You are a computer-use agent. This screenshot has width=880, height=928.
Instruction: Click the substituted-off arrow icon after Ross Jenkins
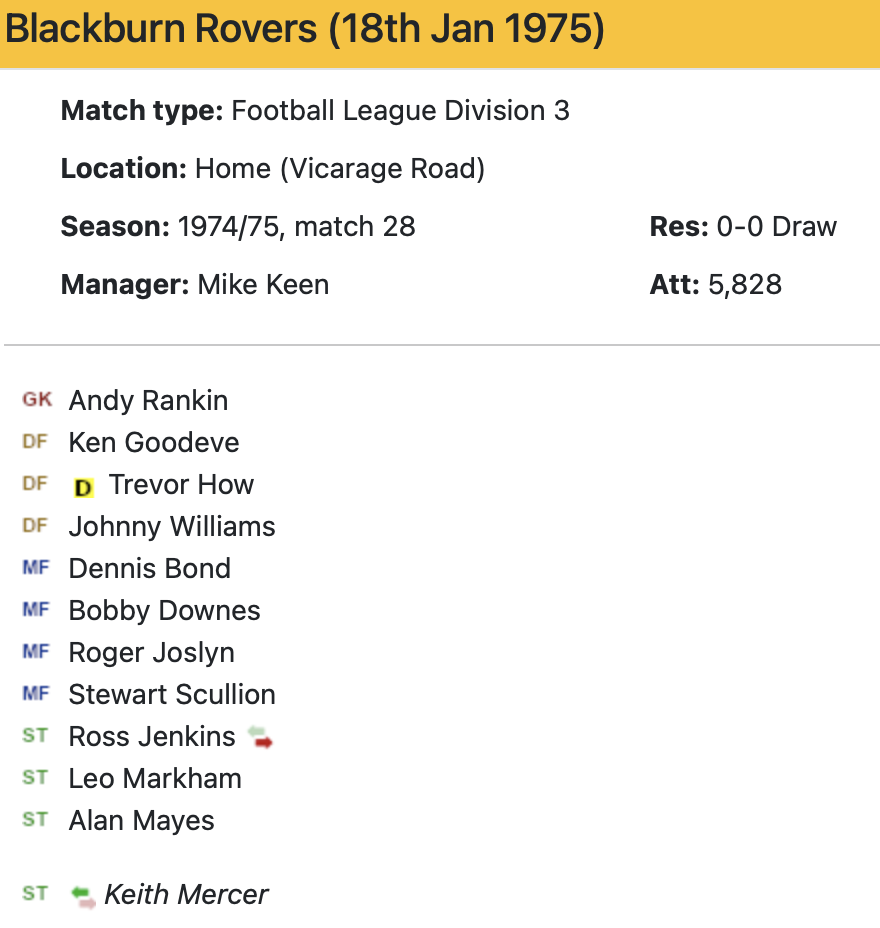[261, 738]
